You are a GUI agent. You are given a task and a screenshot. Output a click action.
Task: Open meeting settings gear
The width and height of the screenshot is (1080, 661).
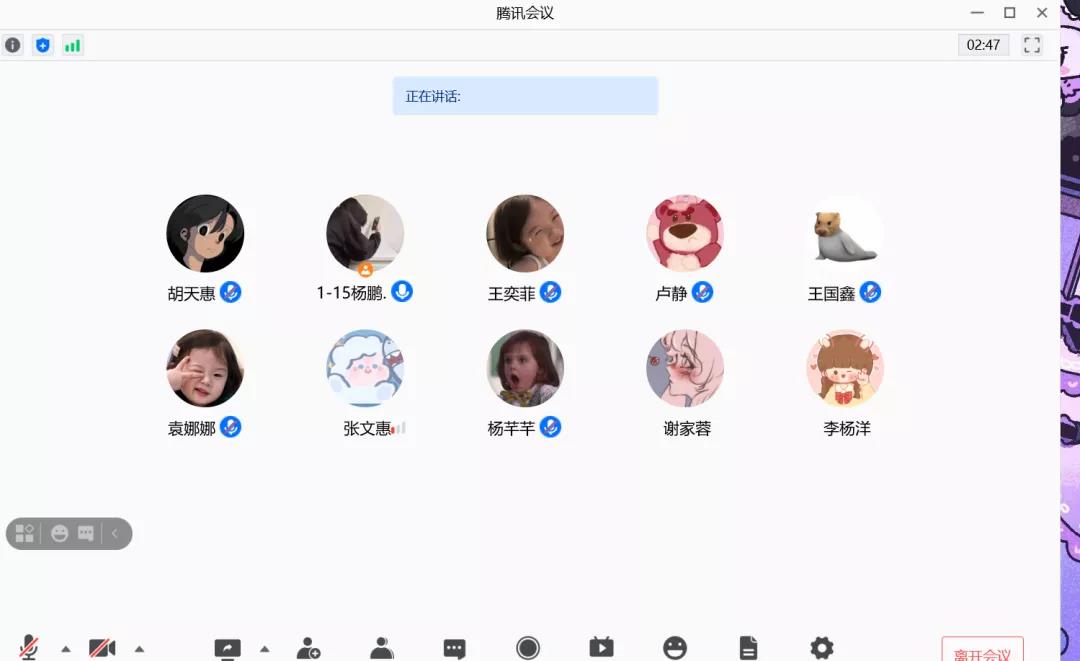pos(822,648)
